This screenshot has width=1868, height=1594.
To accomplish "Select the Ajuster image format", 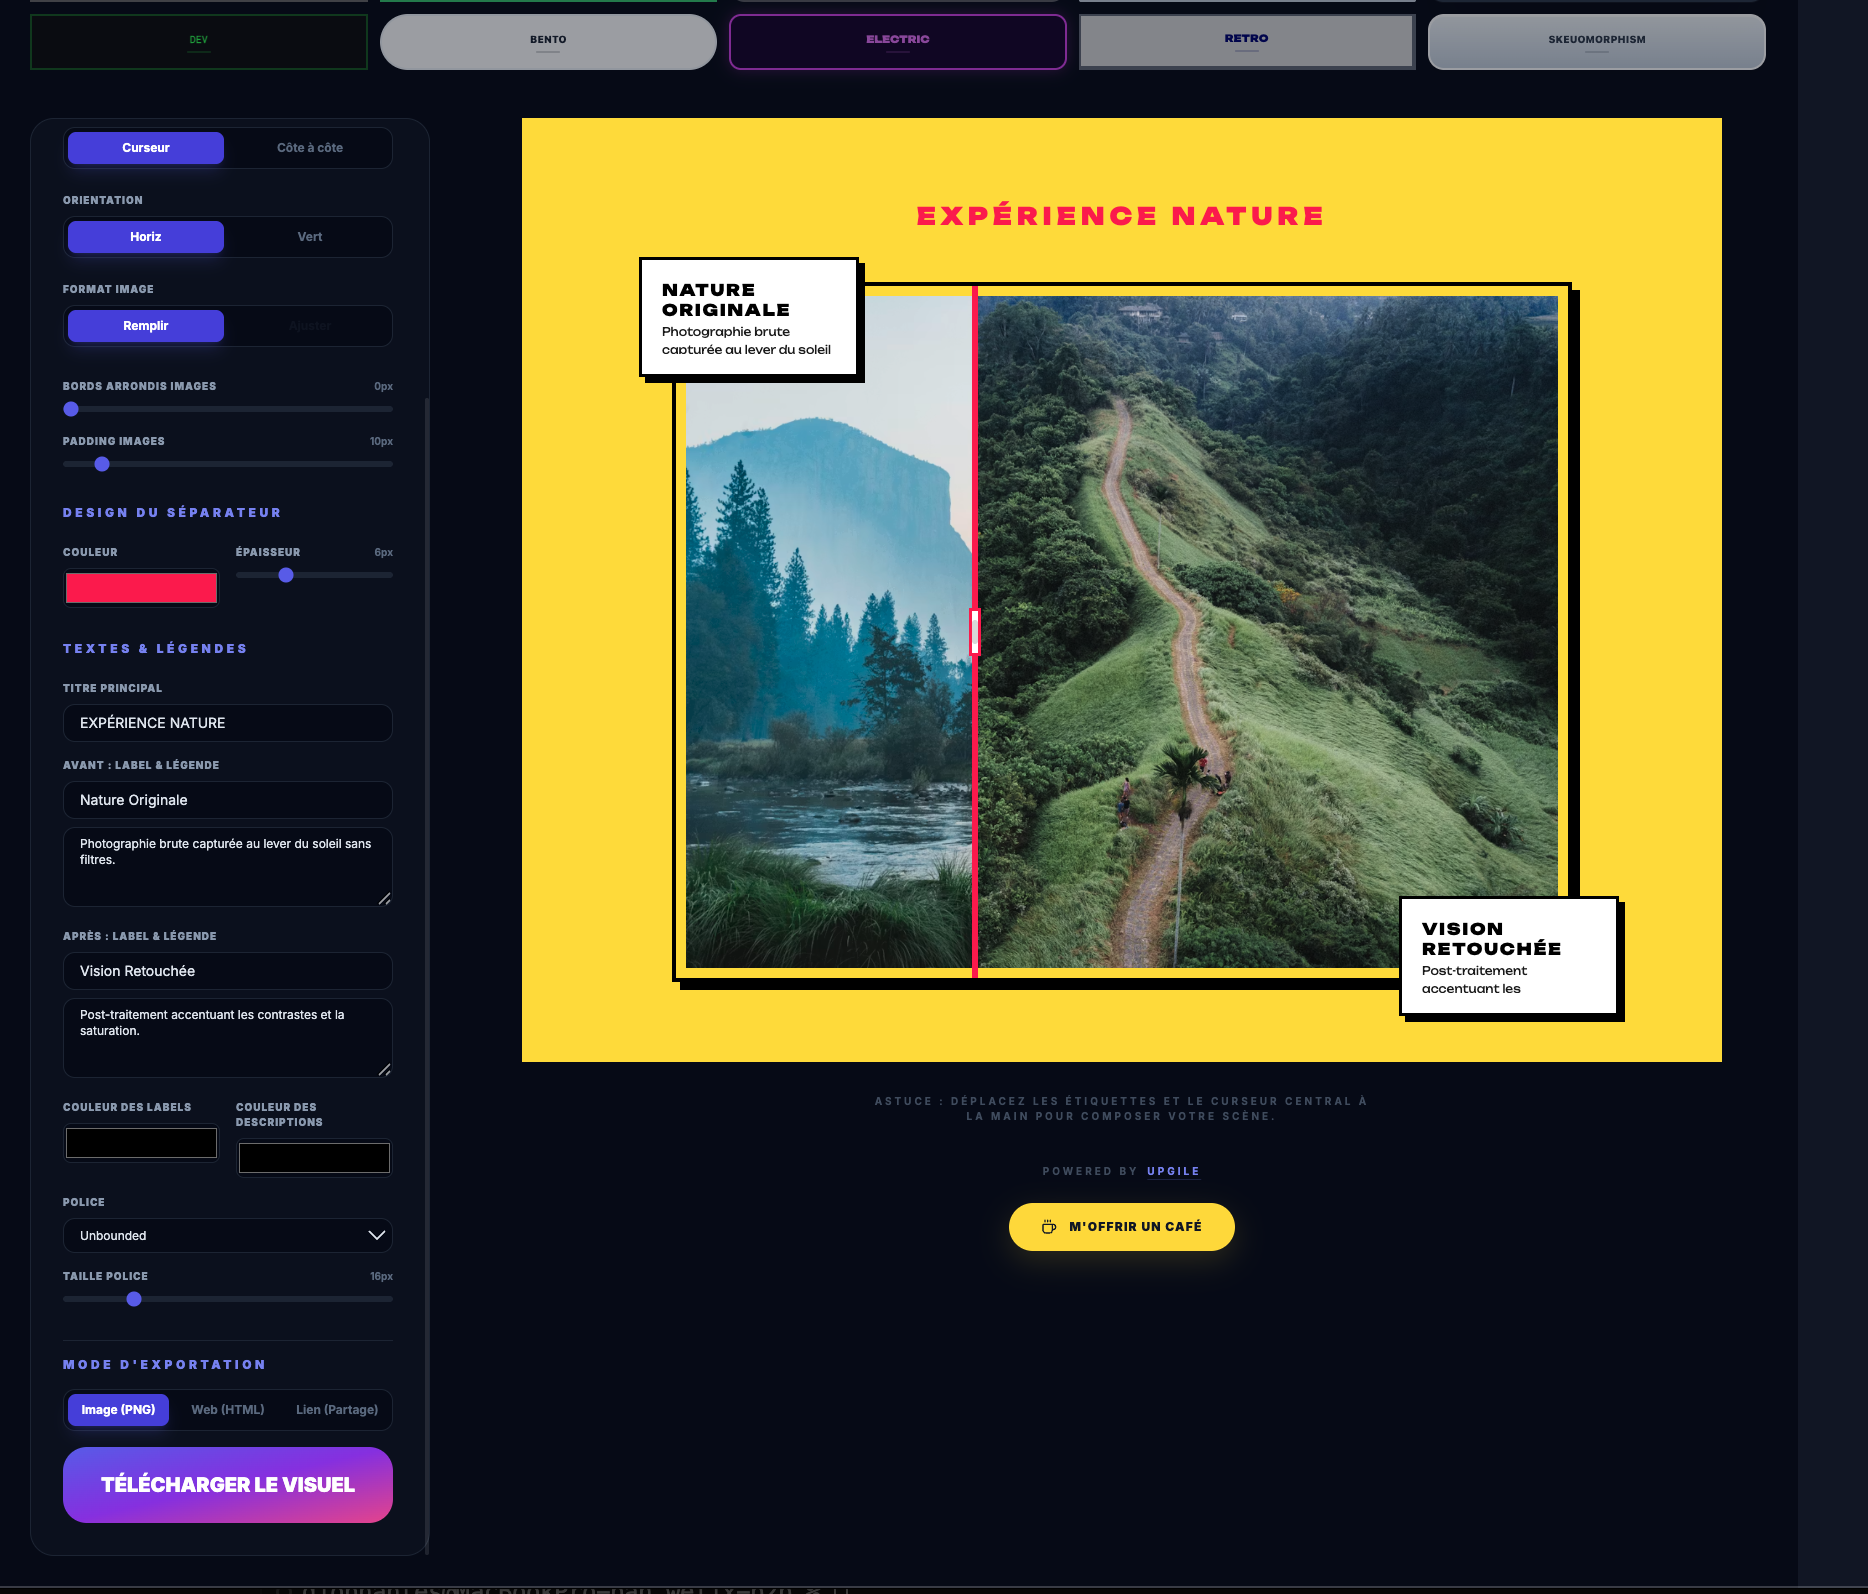I will point(310,325).
